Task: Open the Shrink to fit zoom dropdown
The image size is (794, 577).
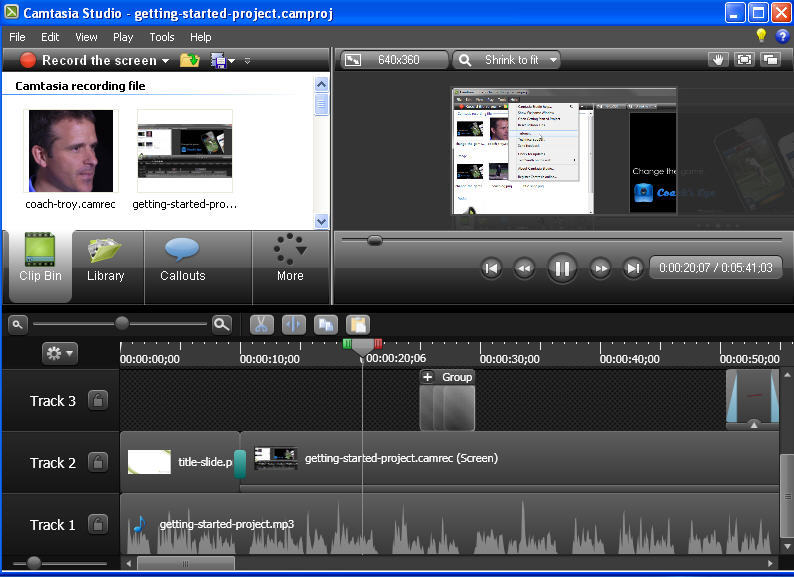Action: [x=506, y=60]
